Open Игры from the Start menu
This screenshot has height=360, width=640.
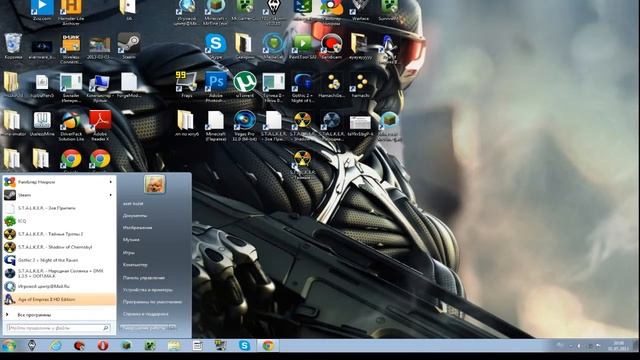pos(129,253)
